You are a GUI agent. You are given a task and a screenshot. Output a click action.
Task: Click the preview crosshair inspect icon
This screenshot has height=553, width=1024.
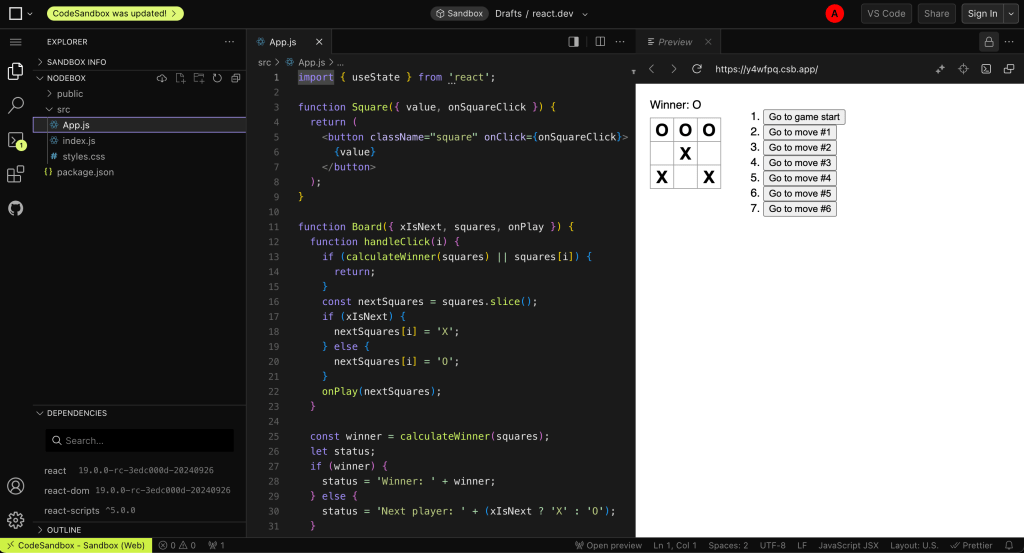coord(963,69)
